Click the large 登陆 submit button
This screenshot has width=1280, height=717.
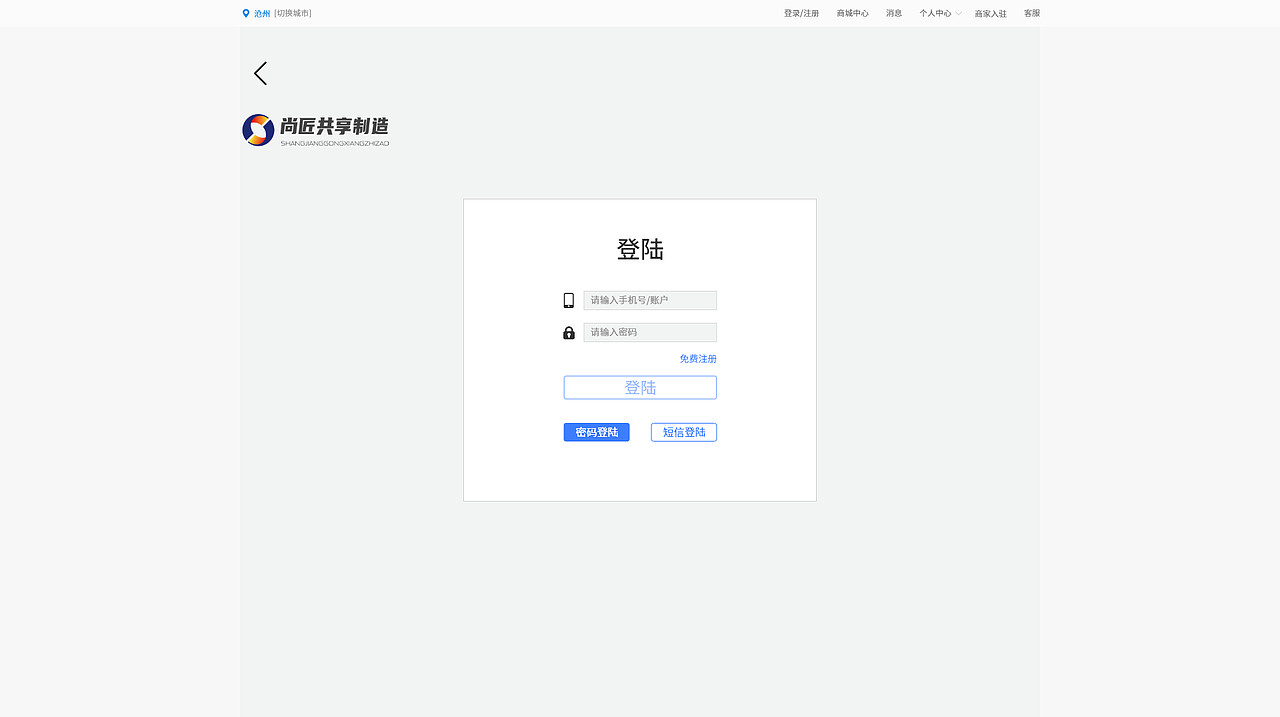640,387
